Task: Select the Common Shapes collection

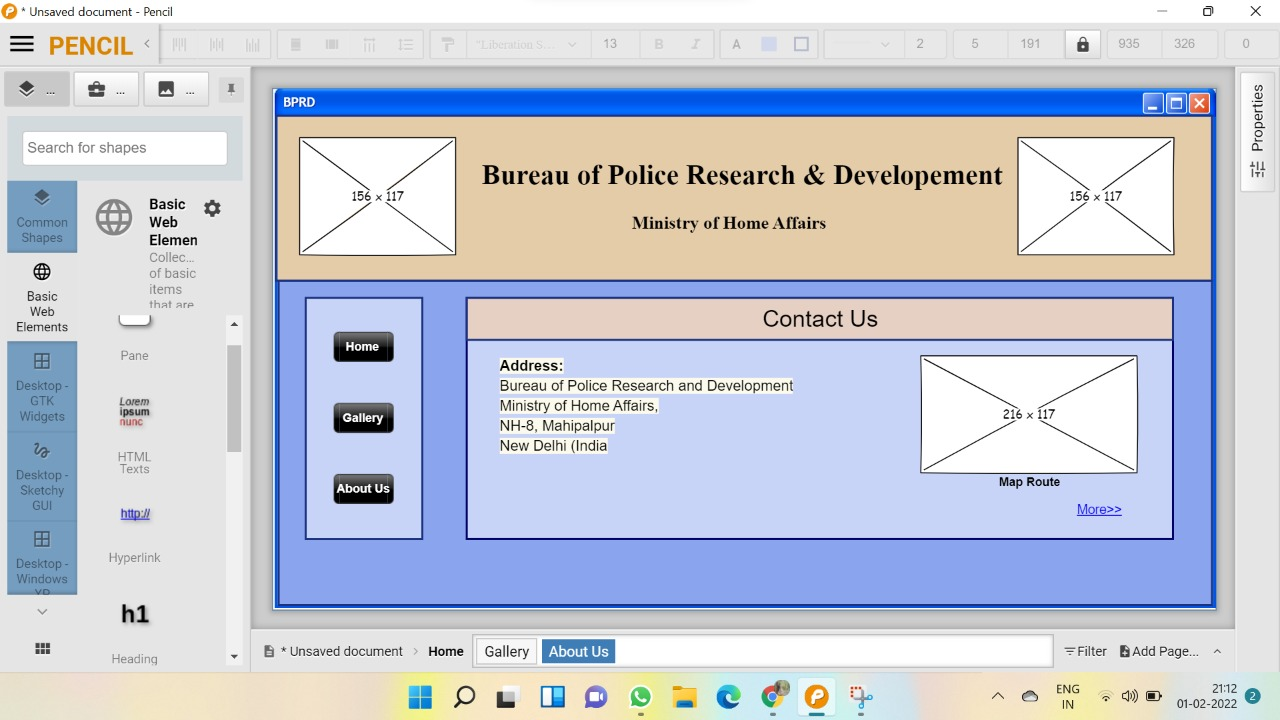Action: point(42,217)
